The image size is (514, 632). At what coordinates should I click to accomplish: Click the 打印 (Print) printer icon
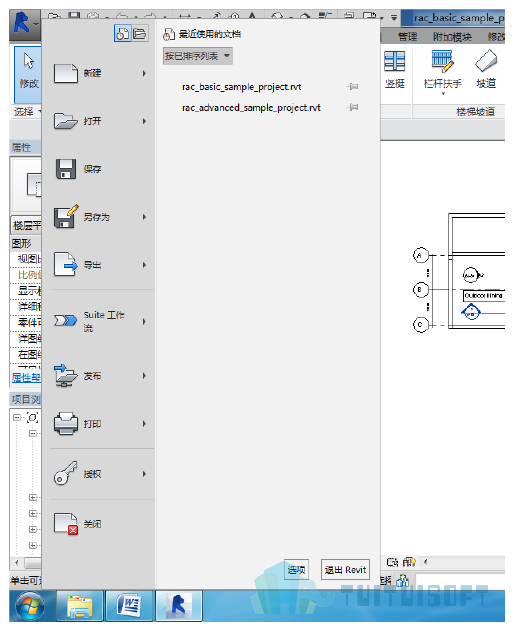66,423
